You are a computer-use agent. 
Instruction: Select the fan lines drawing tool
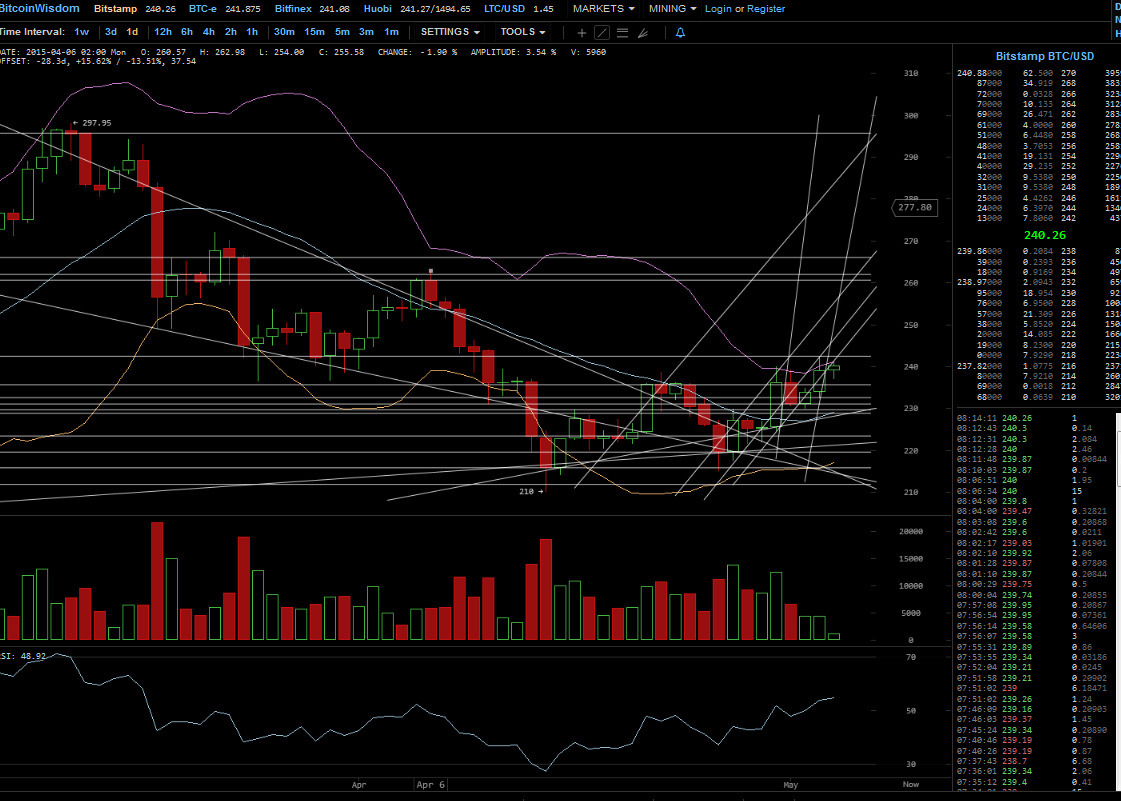[643, 32]
